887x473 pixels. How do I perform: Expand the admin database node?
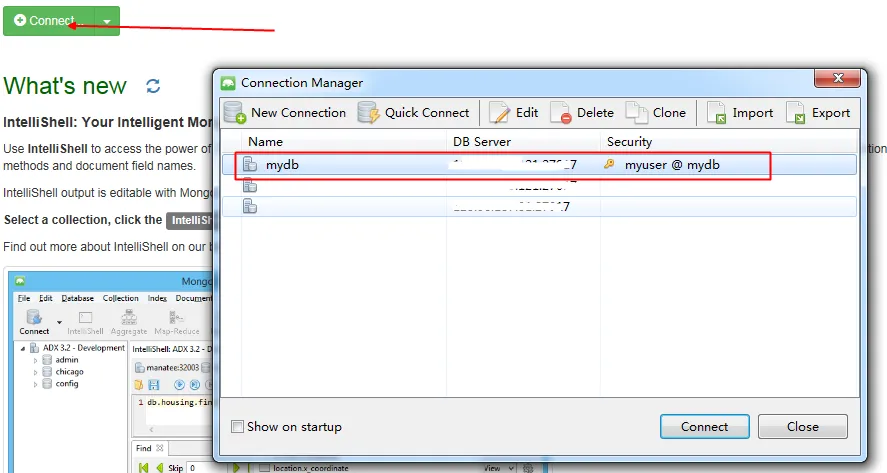coord(35,360)
